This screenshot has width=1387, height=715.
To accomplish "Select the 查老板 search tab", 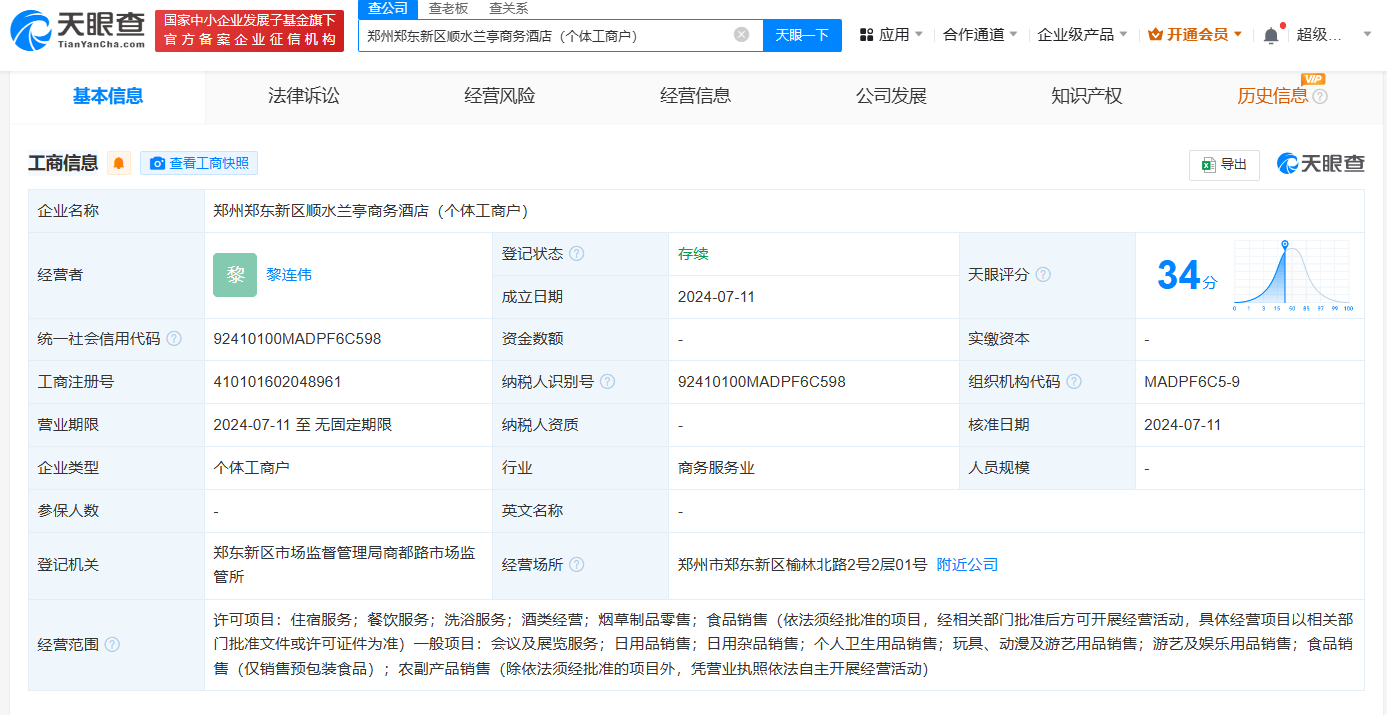I will [x=448, y=8].
